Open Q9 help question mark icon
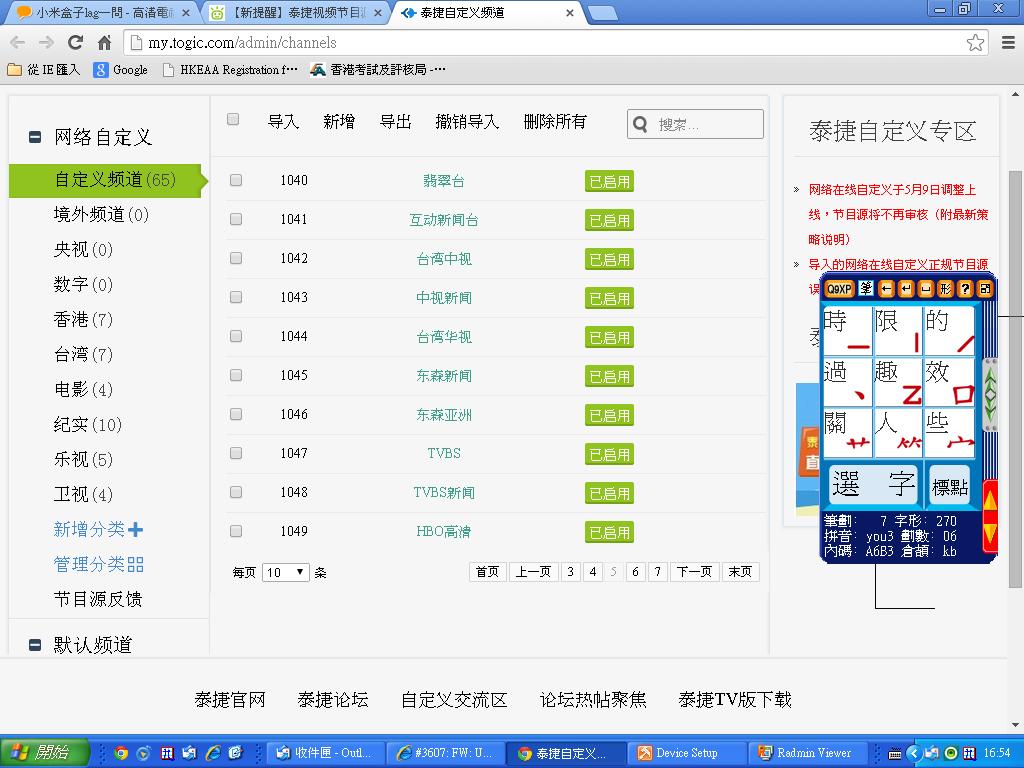This screenshot has height=768, width=1024. click(965, 289)
